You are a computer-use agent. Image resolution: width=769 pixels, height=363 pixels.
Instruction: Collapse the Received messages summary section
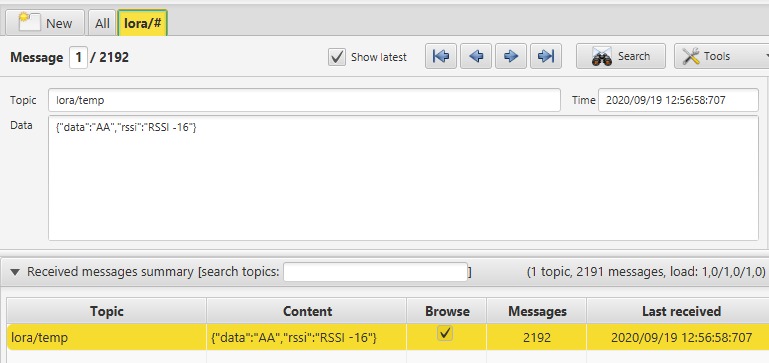15,272
